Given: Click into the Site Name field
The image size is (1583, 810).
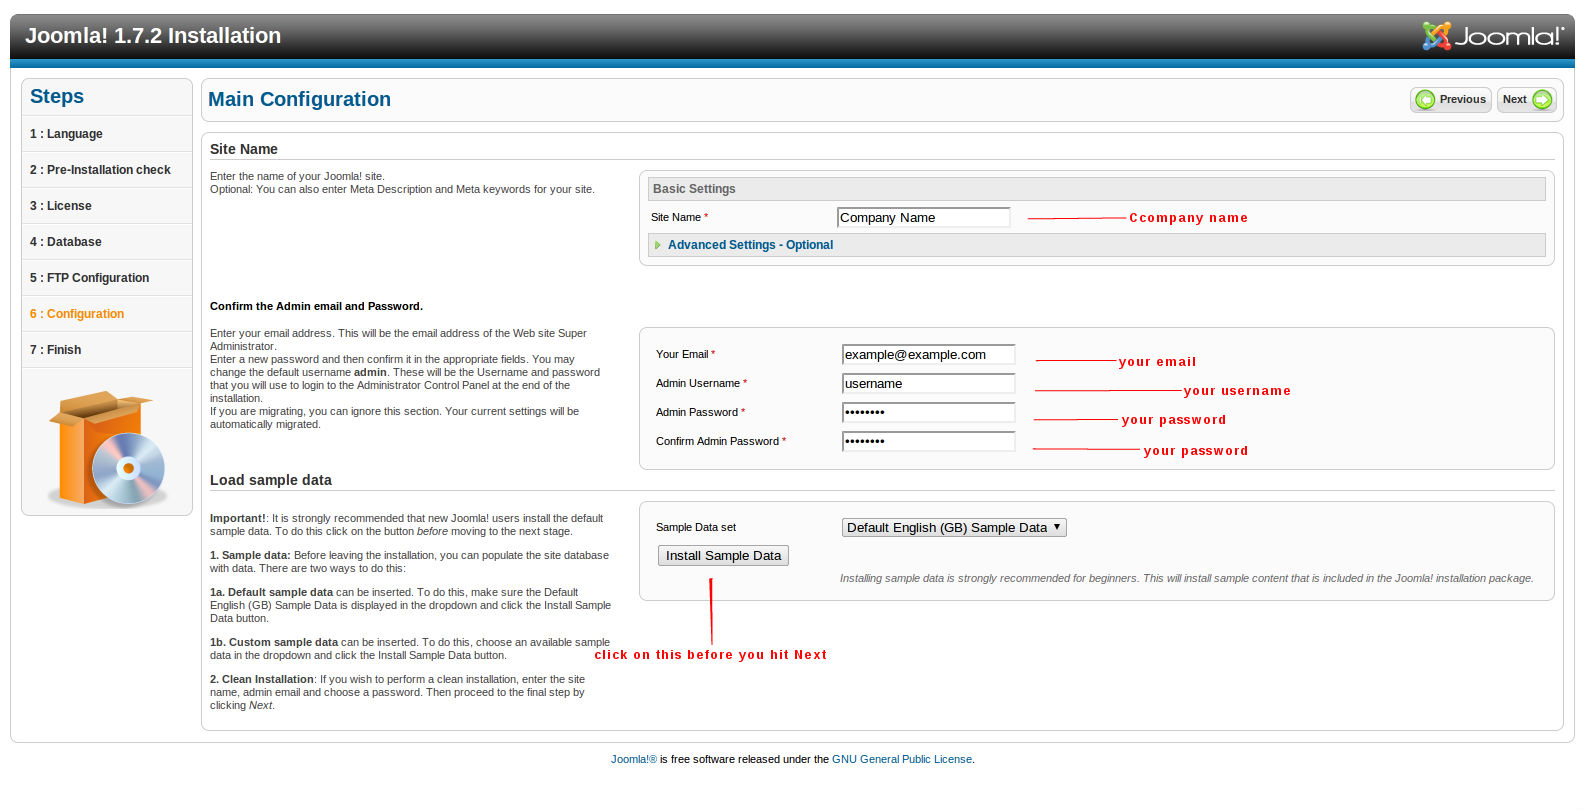Looking at the screenshot, I should point(924,218).
